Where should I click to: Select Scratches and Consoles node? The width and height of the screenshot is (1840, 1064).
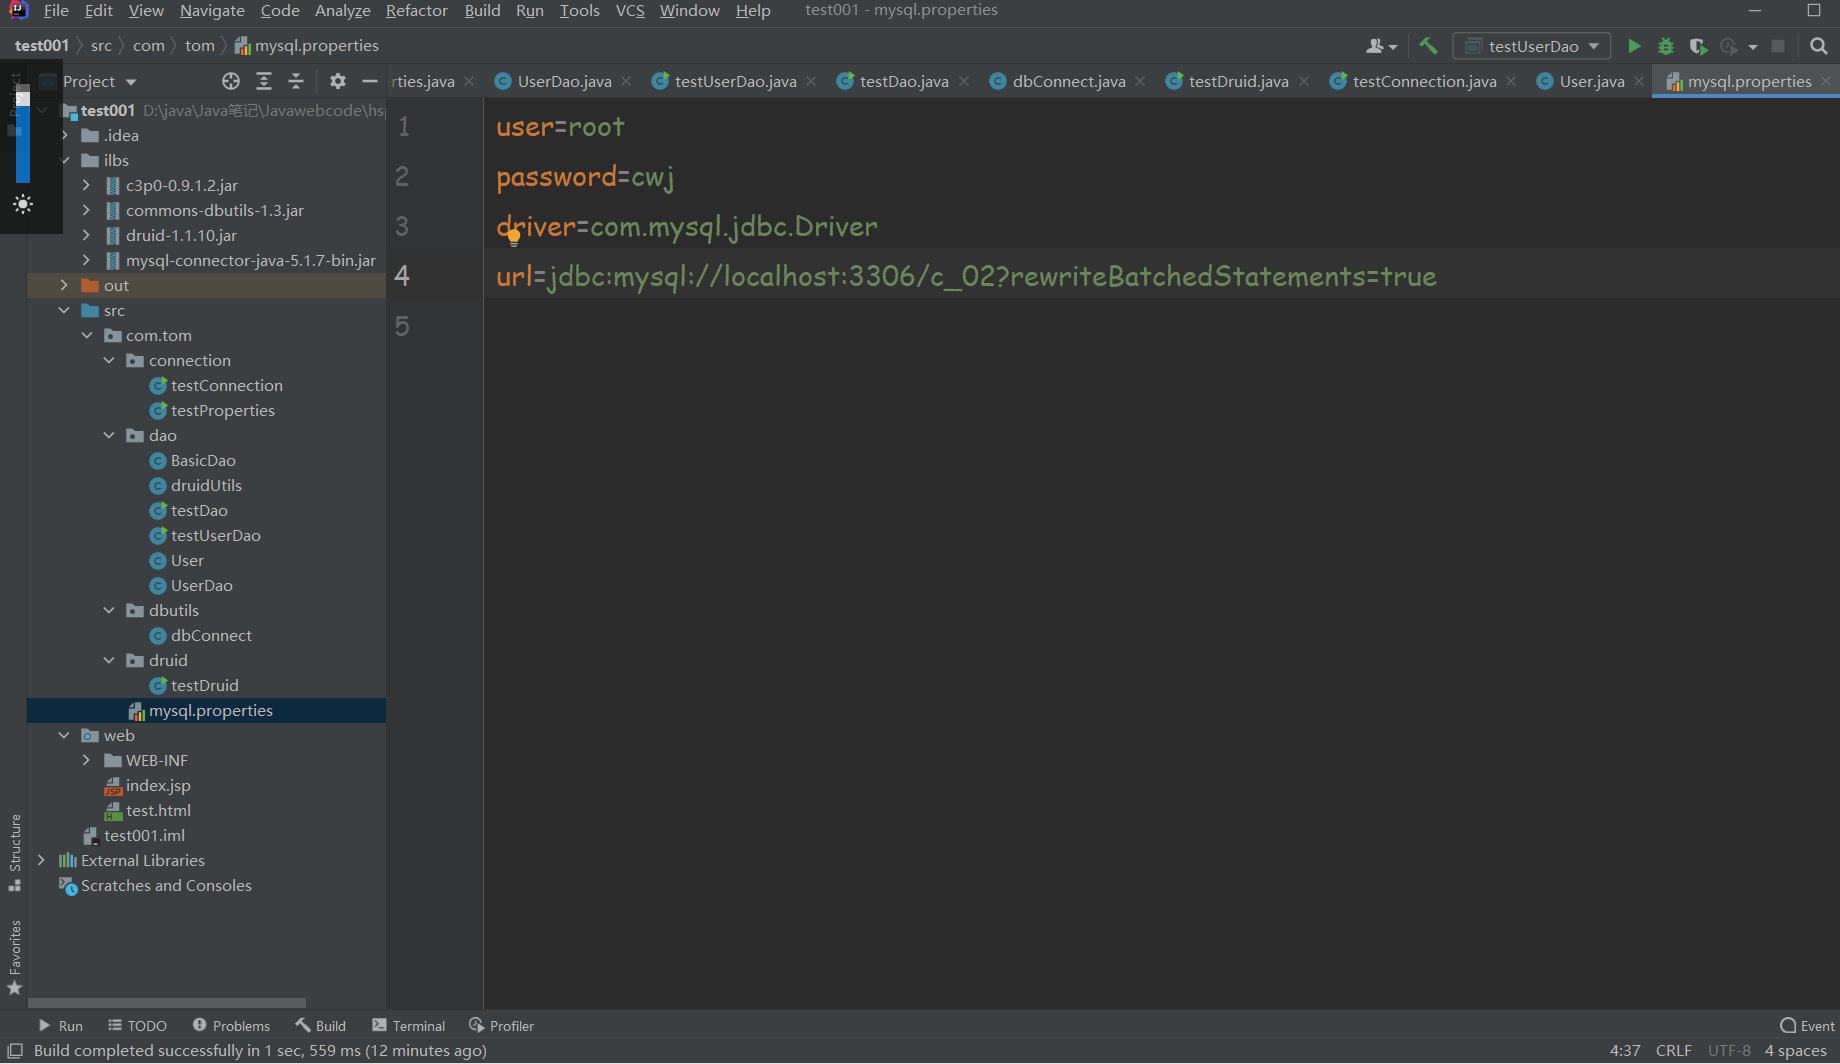(x=166, y=885)
